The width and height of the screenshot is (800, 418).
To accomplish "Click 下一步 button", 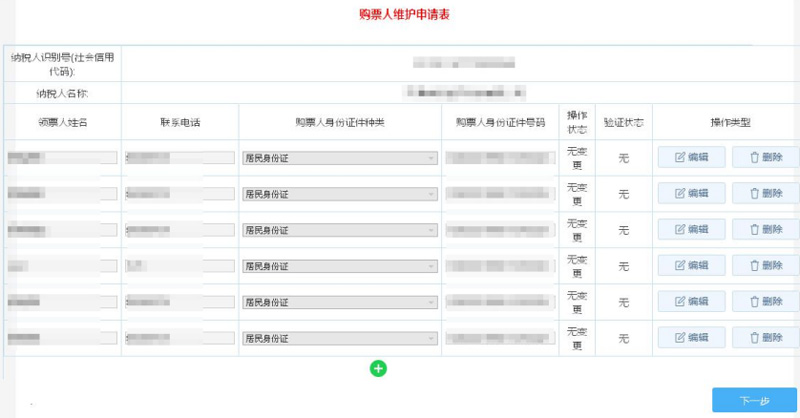I will 755,400.
